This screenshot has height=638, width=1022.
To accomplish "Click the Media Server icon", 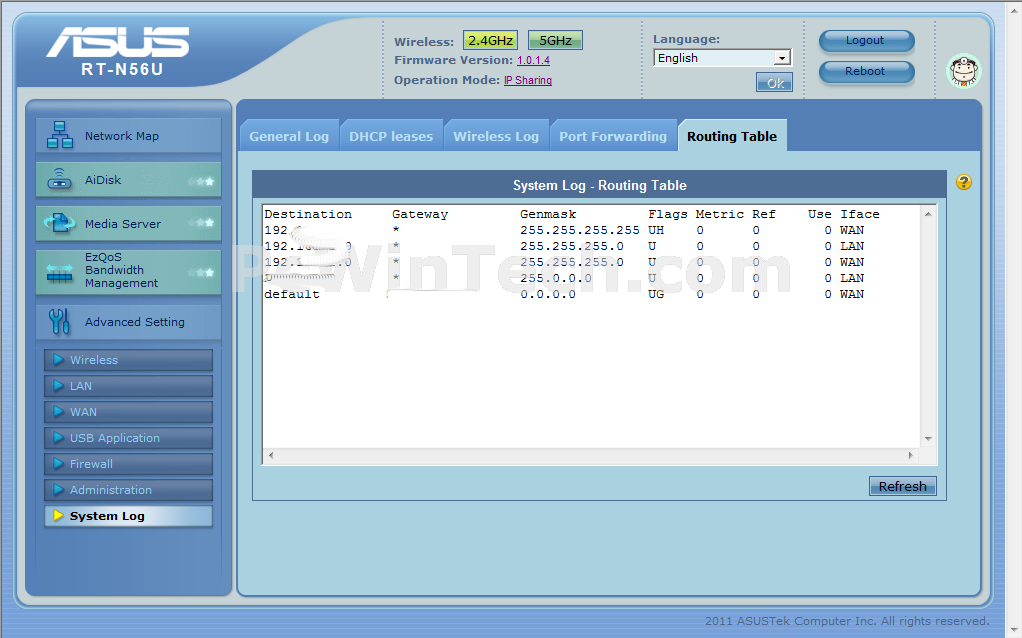I will 59,224.
